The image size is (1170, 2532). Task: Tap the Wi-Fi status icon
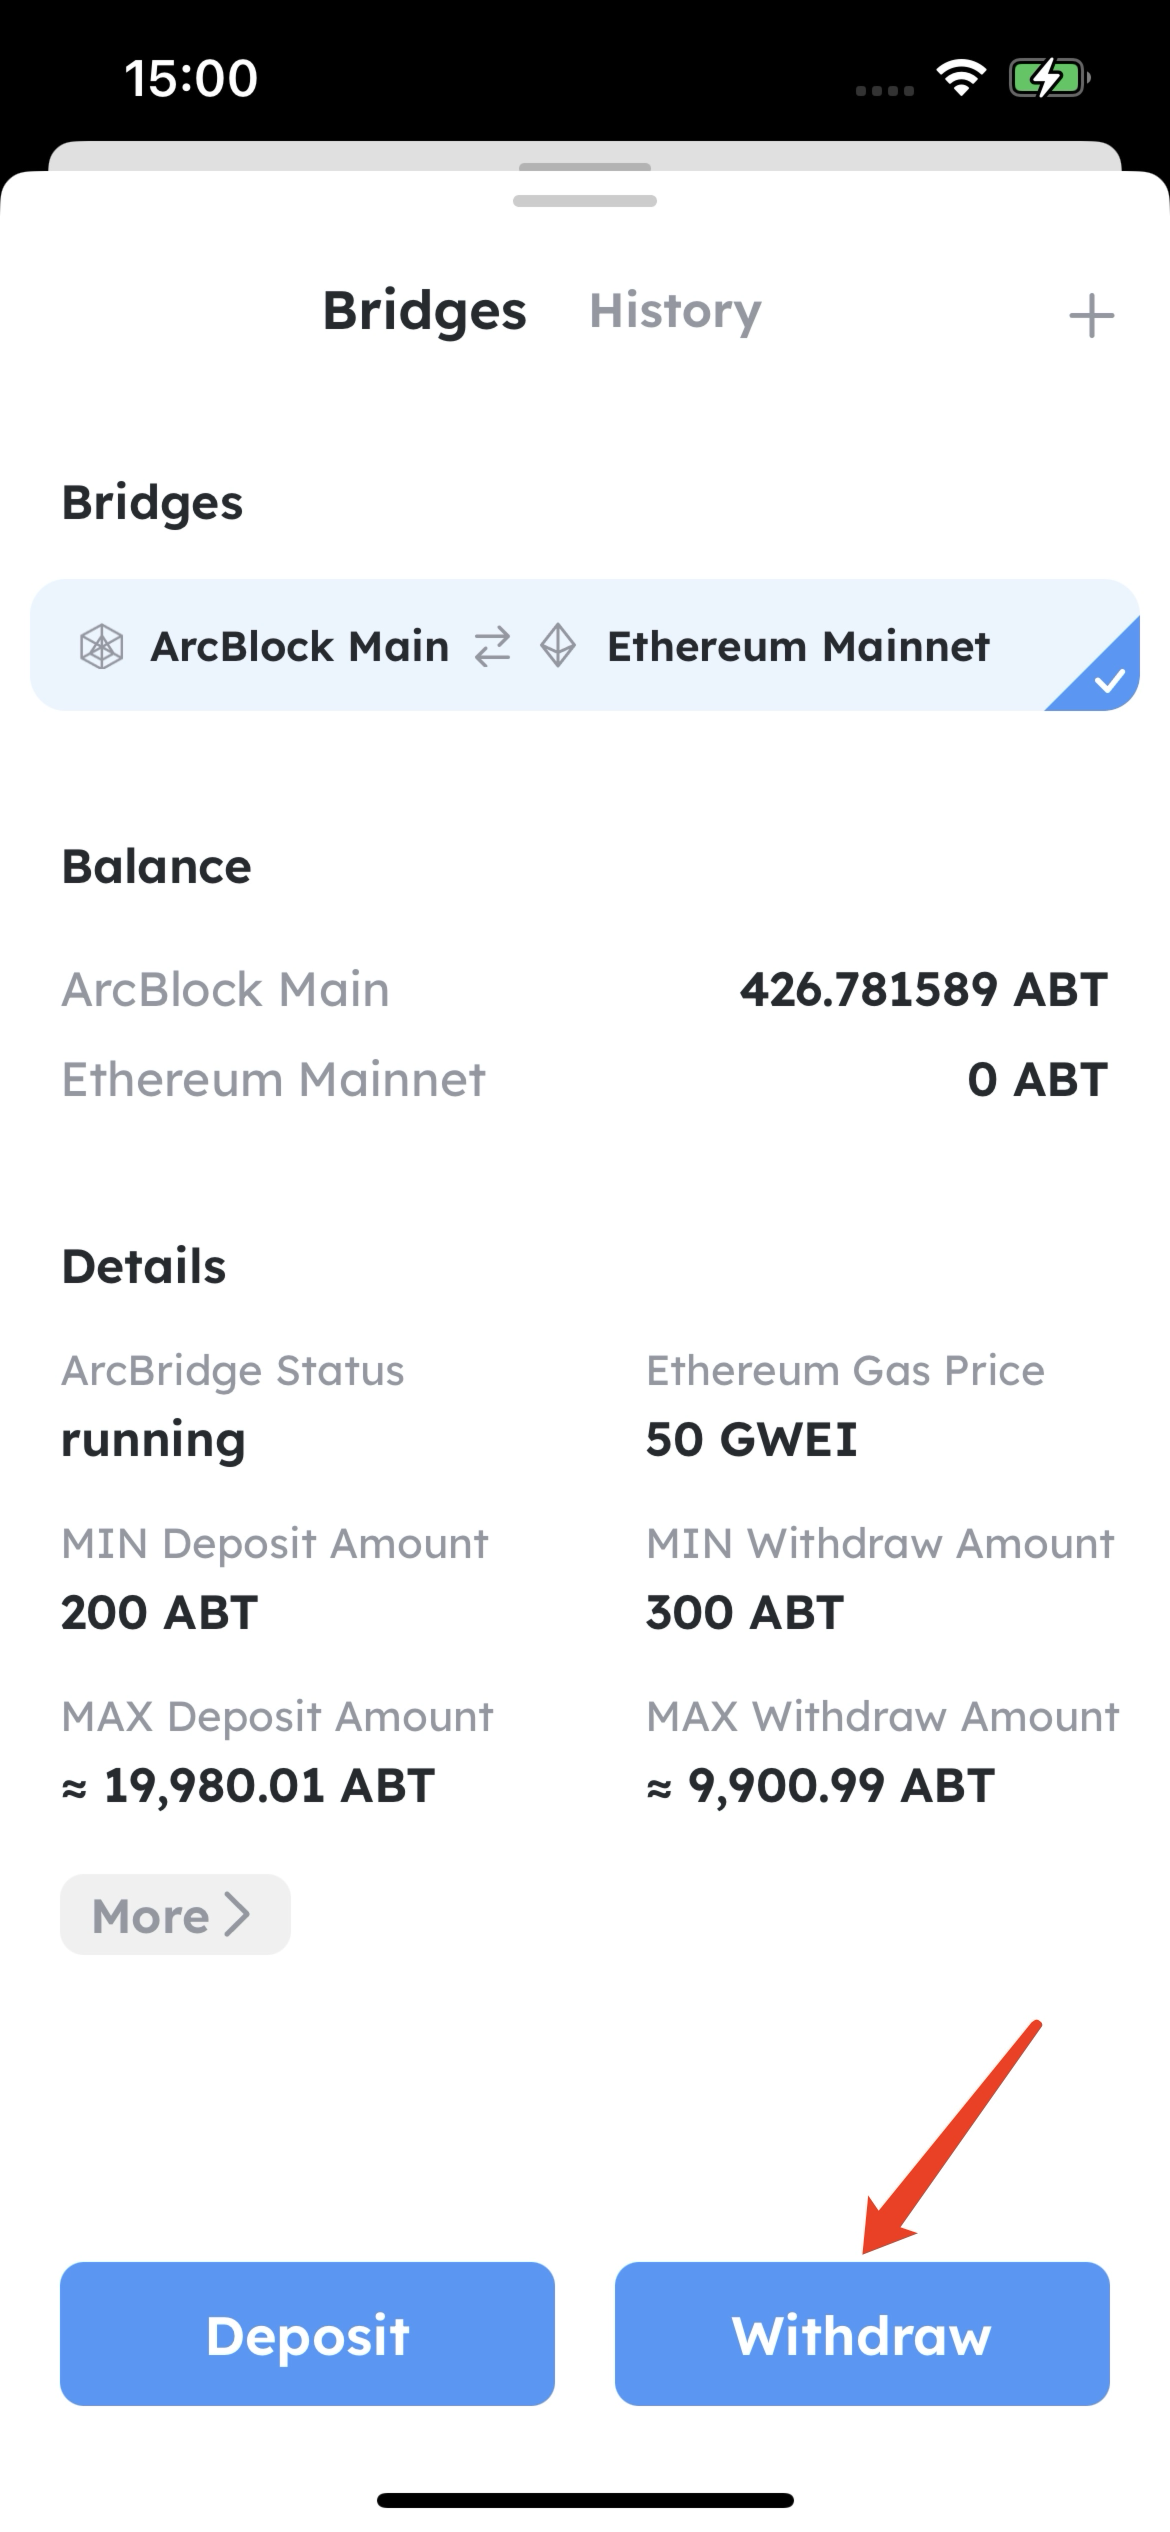click(x=961, y=78)
